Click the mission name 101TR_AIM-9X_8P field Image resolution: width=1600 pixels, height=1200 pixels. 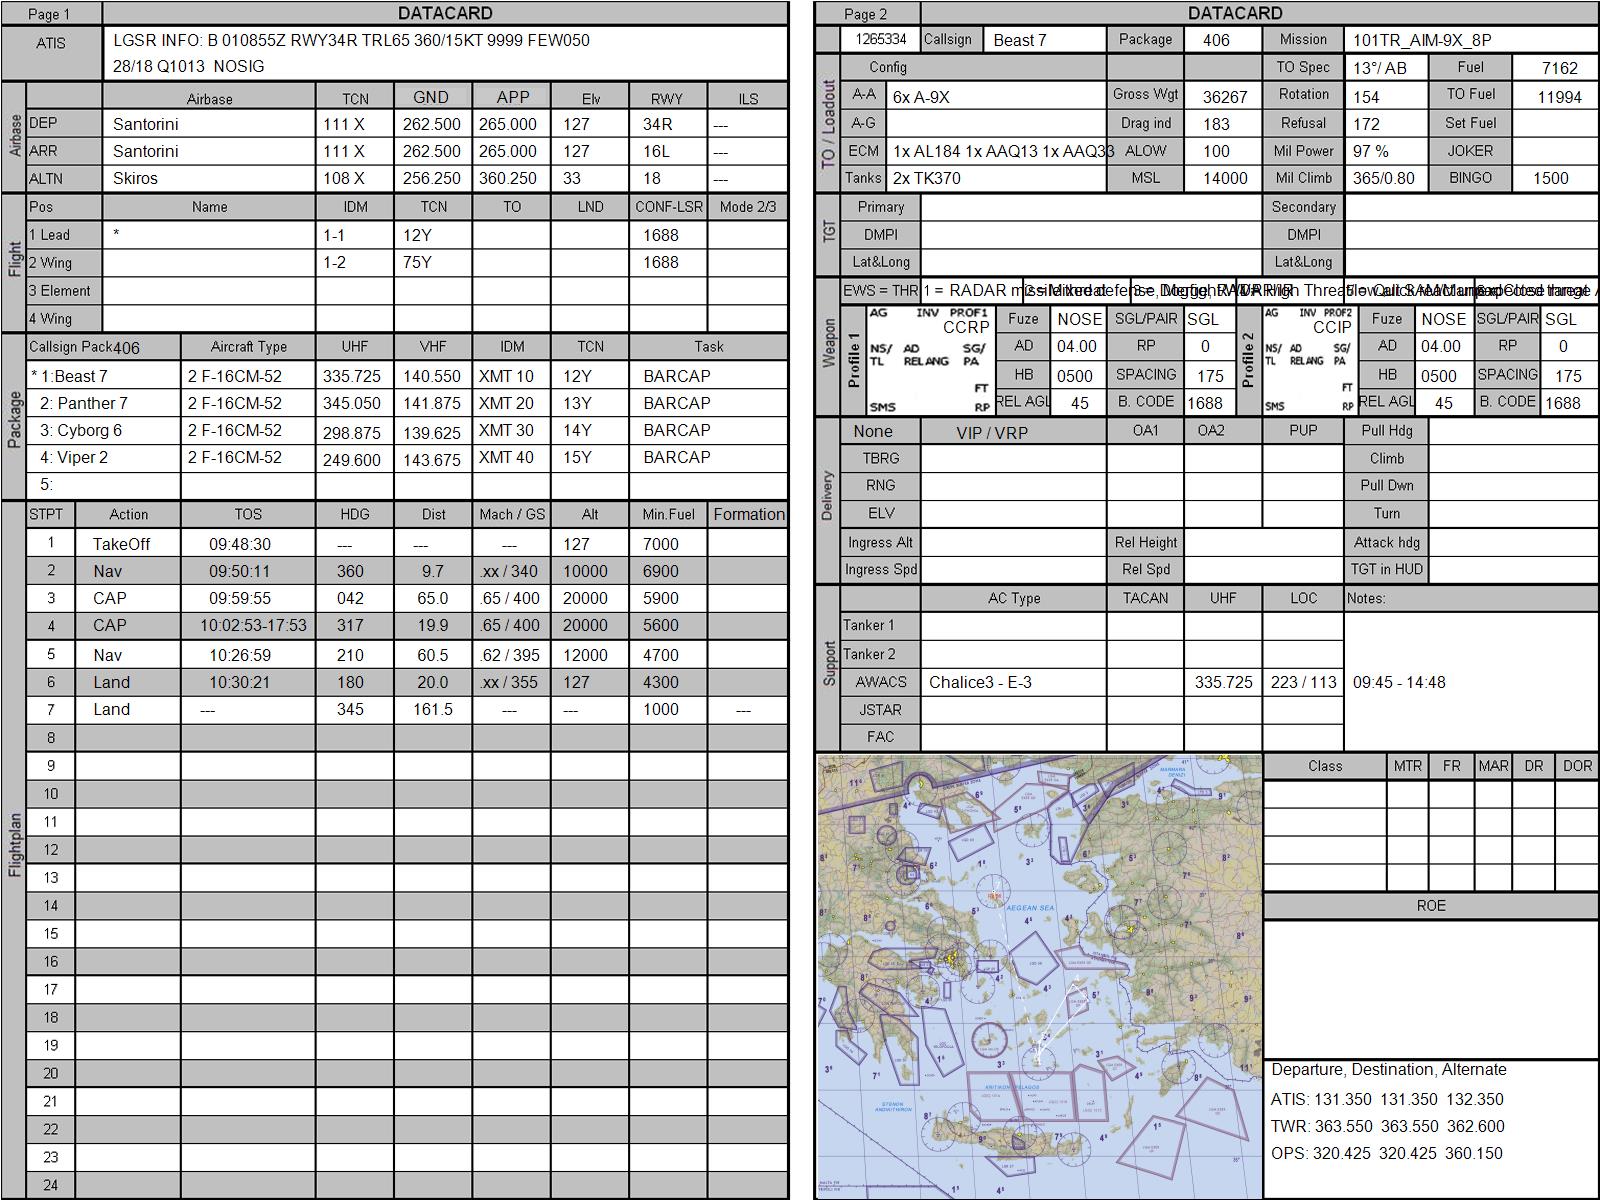[x=1470, y=40]
